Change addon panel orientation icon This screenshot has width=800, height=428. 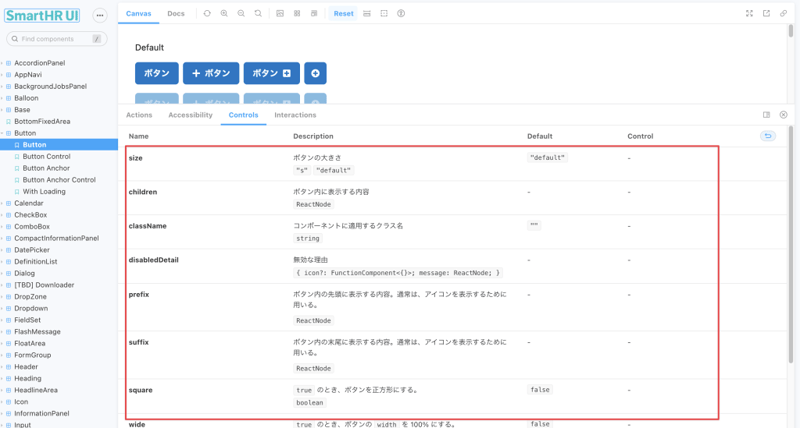(x=766, y=115)
